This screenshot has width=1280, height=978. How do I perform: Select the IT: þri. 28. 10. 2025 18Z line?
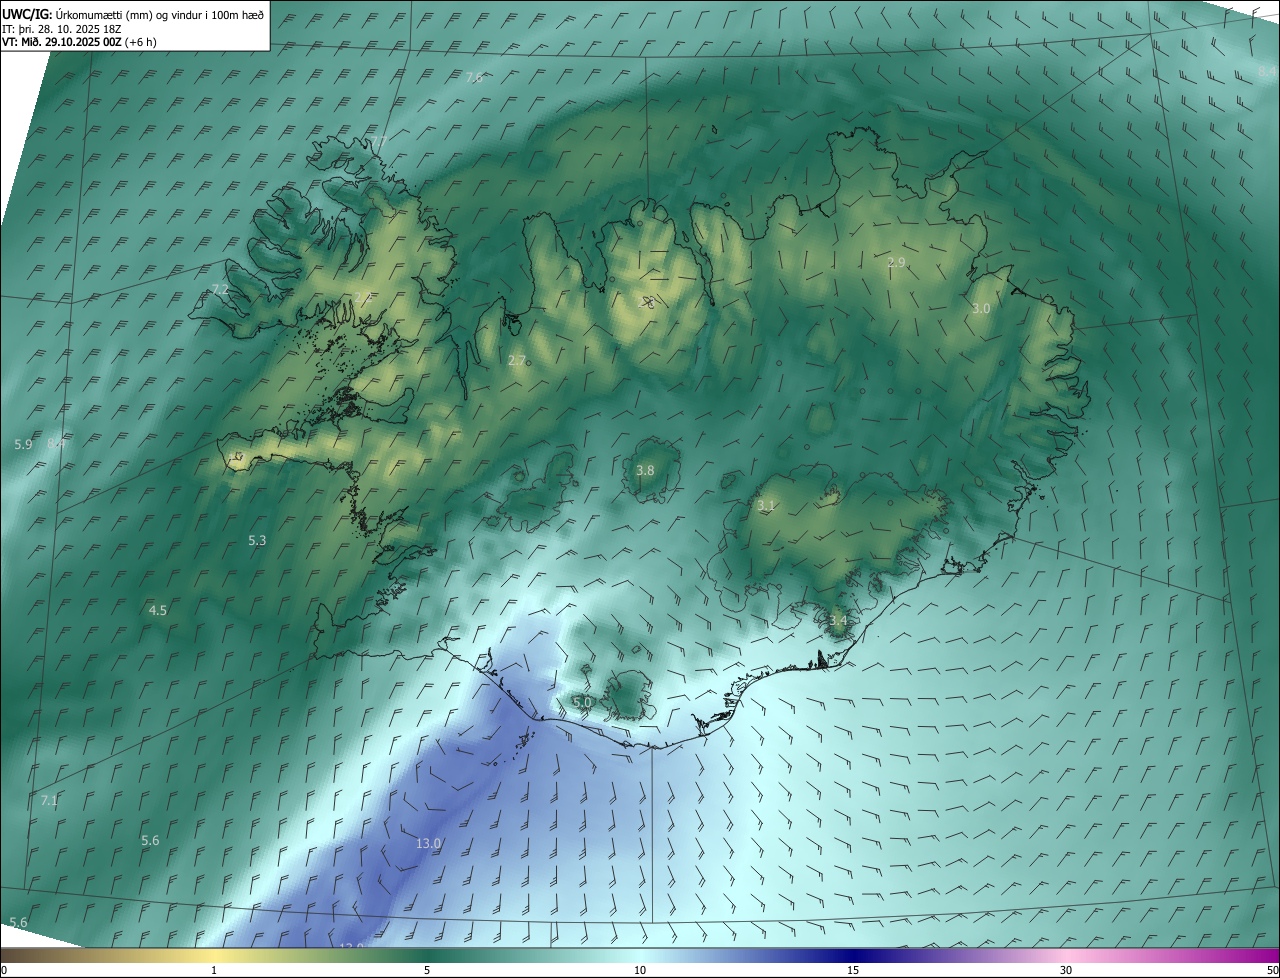(62, 29)
